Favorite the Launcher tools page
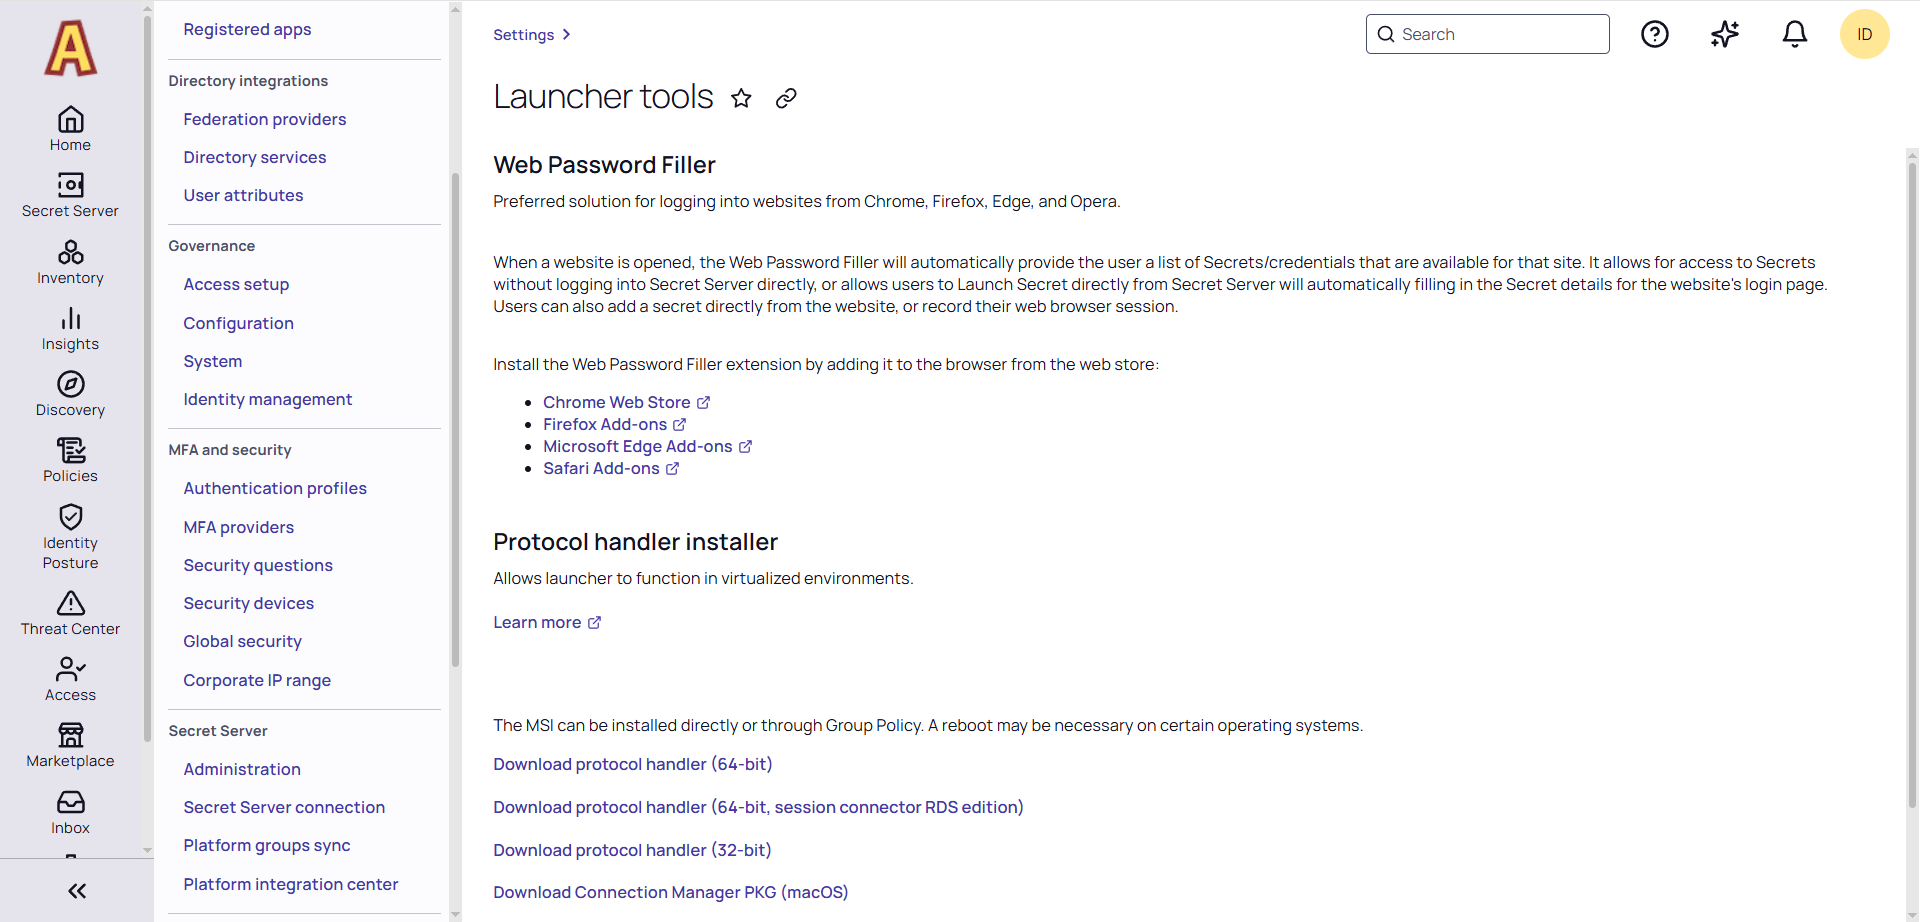The width and height of the screenshot is (1920, 922). coord(741,98)
